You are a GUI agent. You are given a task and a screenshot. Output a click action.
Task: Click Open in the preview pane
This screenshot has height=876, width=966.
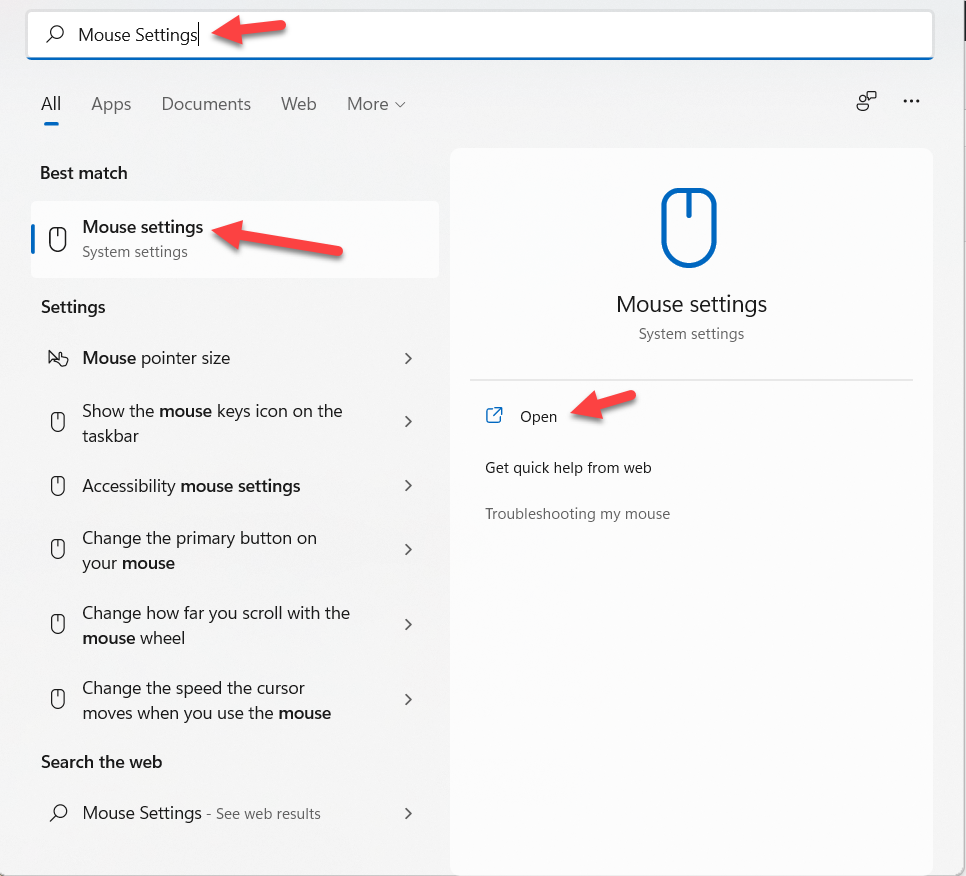point(538,417)
